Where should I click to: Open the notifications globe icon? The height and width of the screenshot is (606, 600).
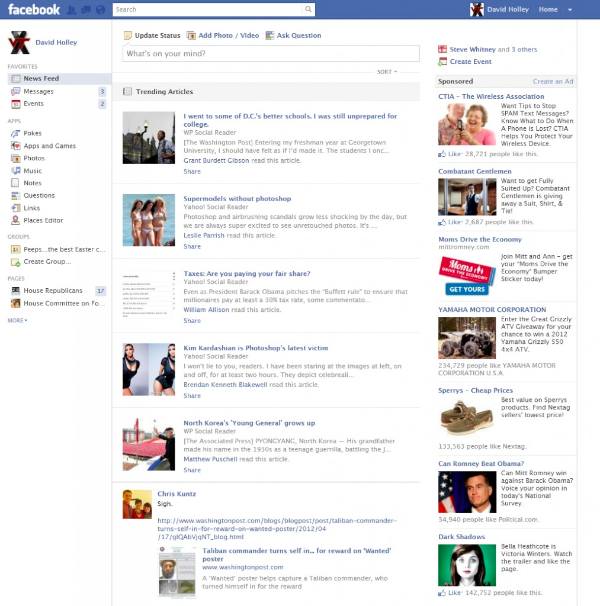(98, 10)
